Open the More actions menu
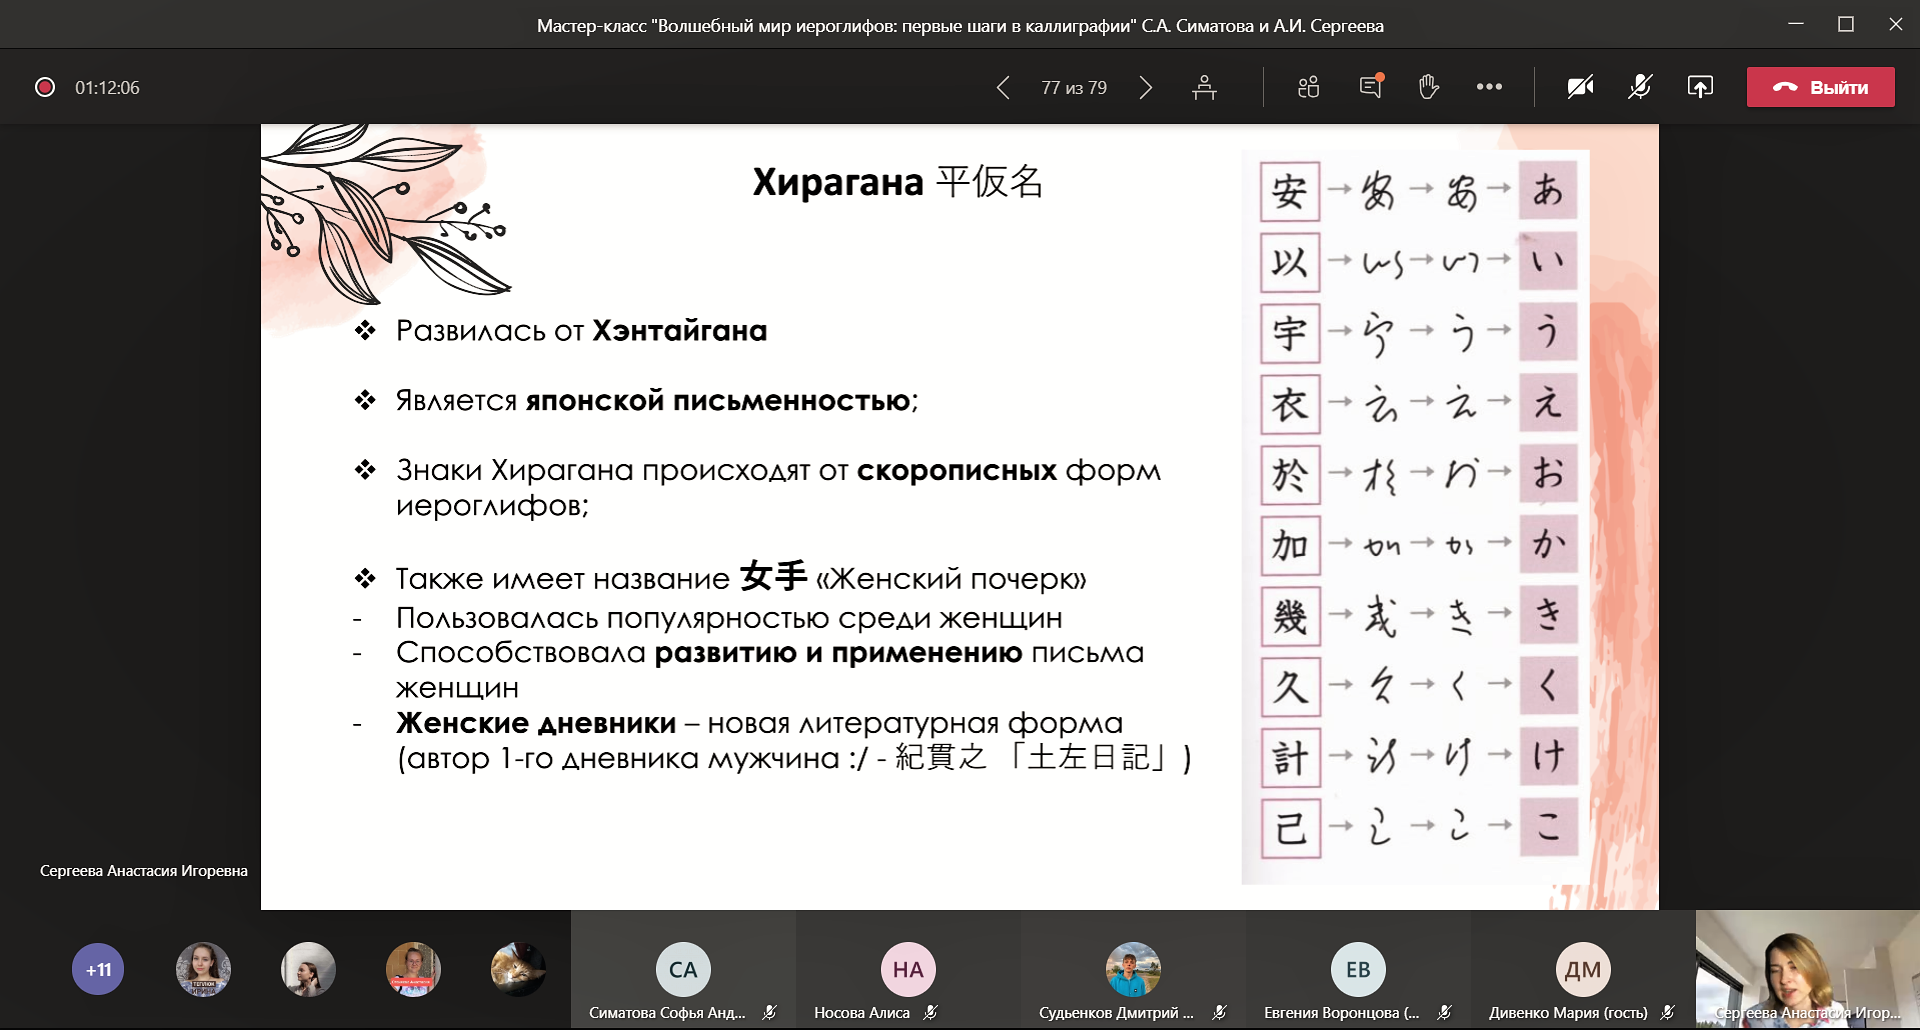The width and height of the screenshot is (1920, 1030). [1489, 87]
